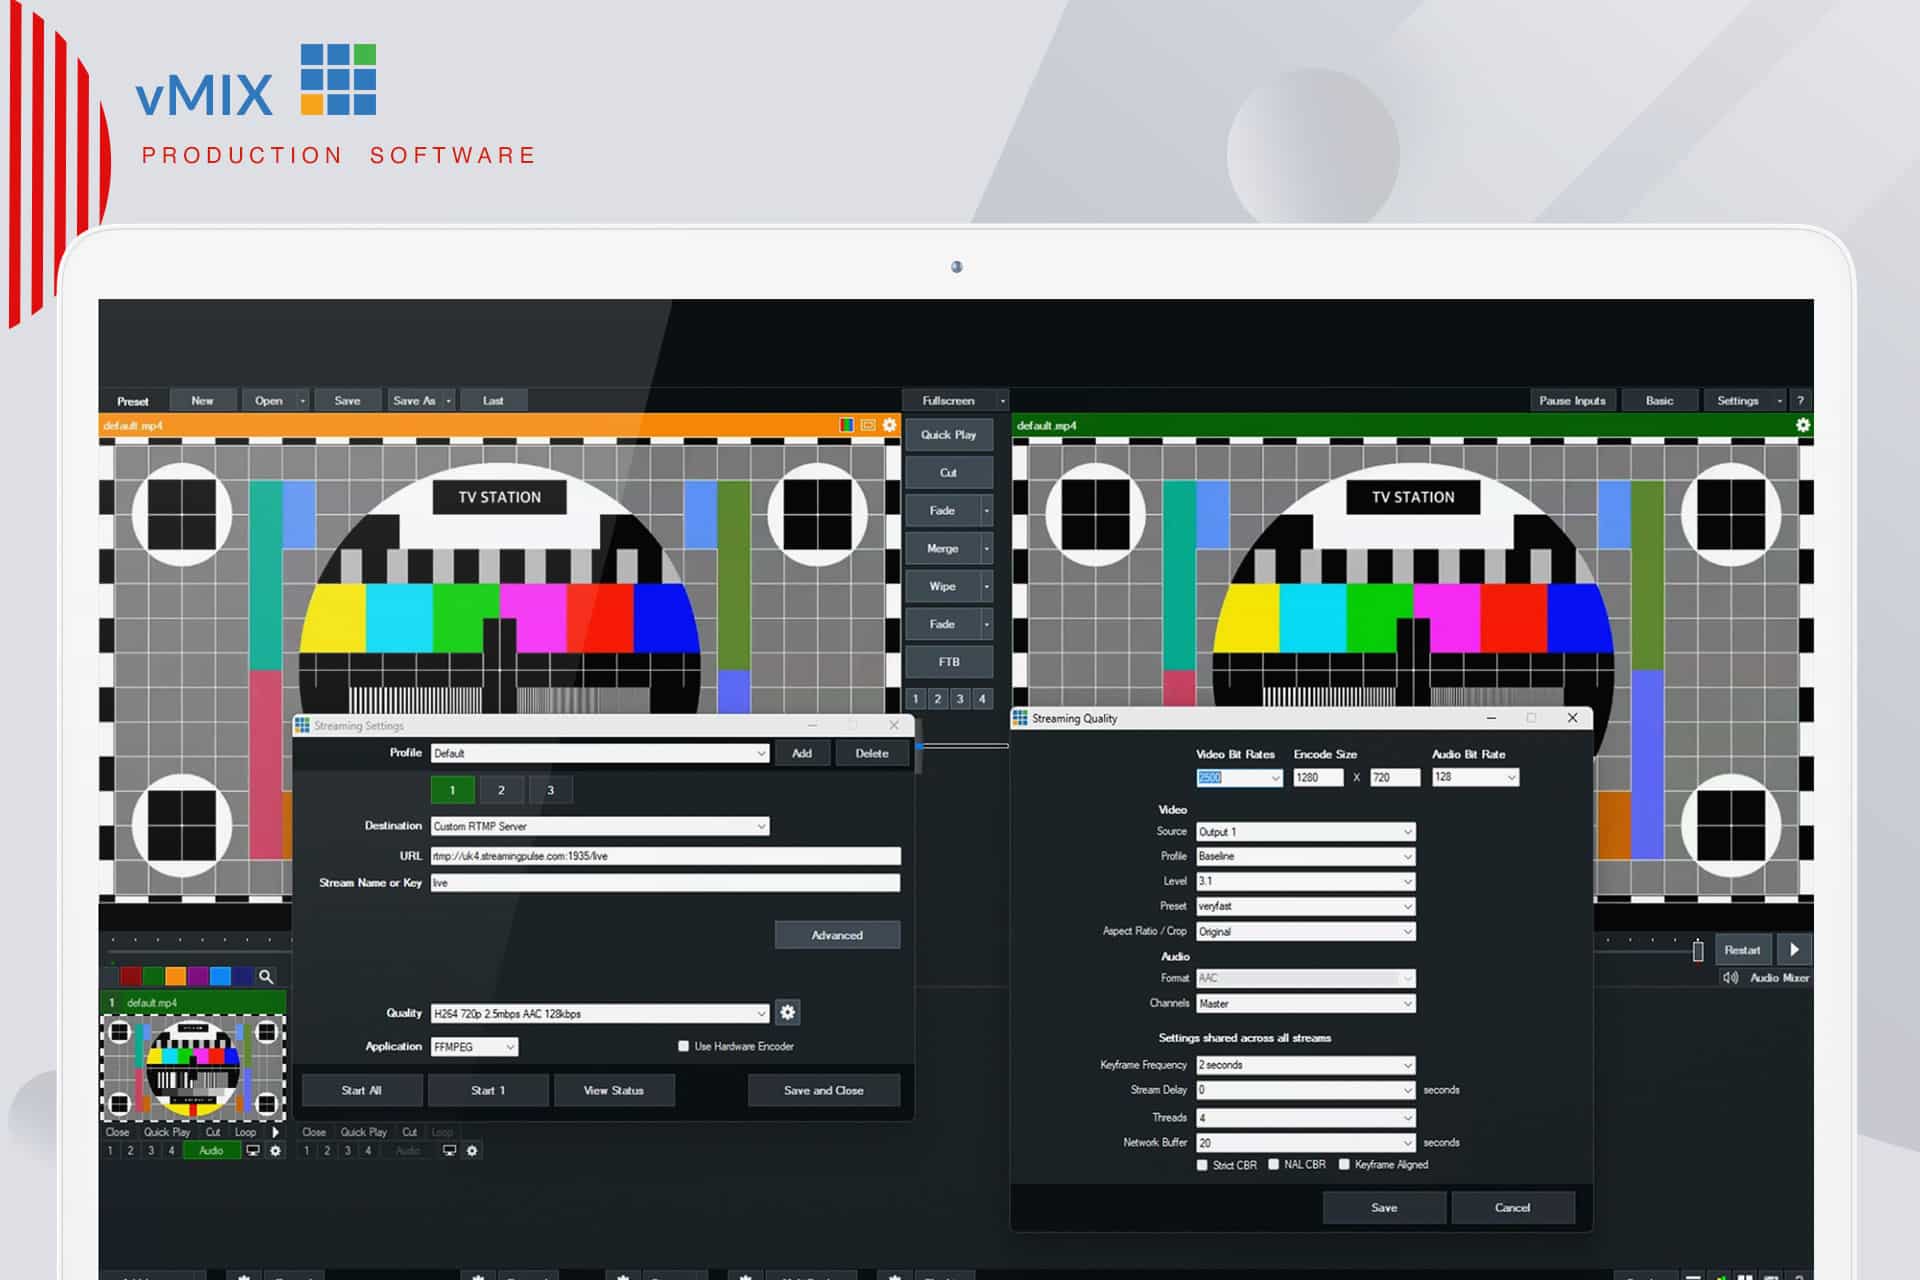Screen dimensions: 1920x1280
Task: Click the monitor icon on the second input slot
Action: click(449, 1151)
